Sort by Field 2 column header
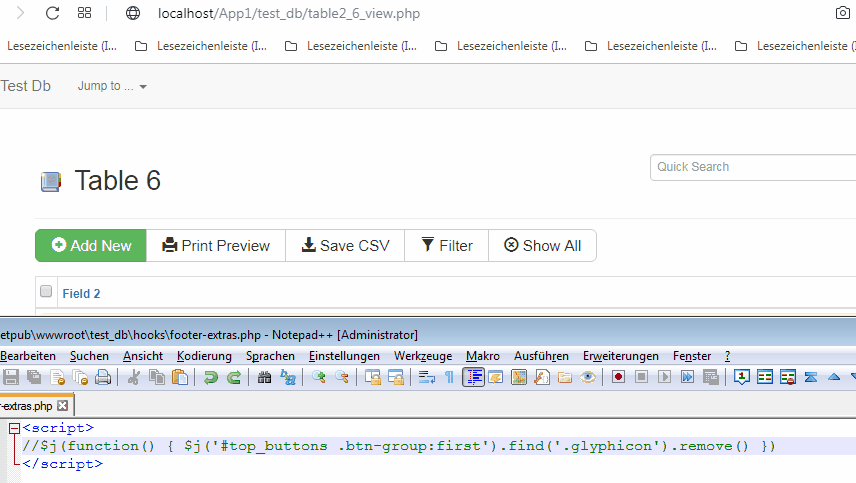The height and width of the screenshot is (483, 856). (x=81, y=294)
